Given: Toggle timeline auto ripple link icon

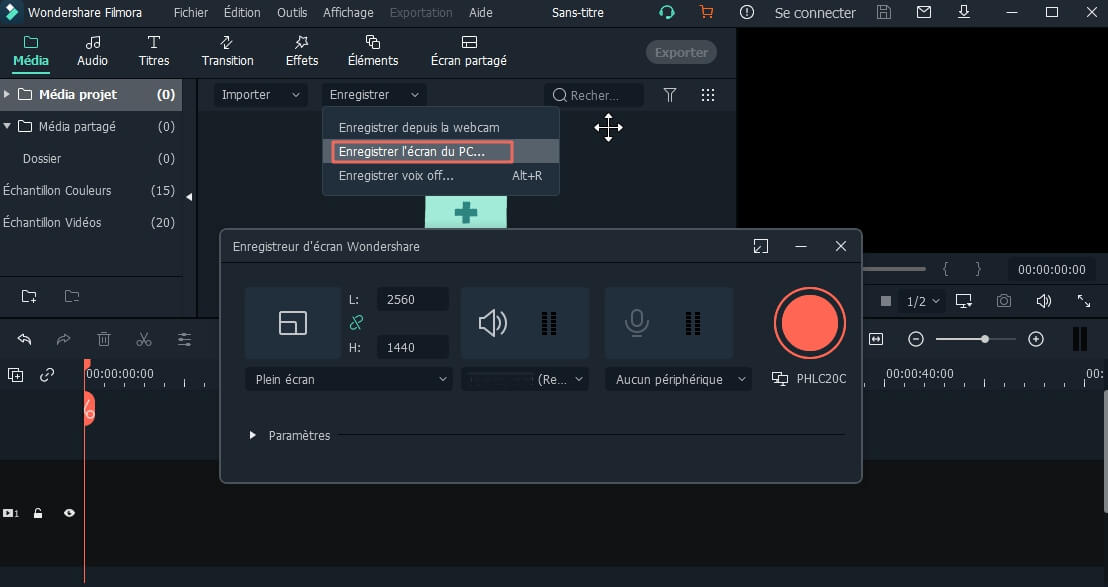Looking at the screenshot, I should [47, 375].
